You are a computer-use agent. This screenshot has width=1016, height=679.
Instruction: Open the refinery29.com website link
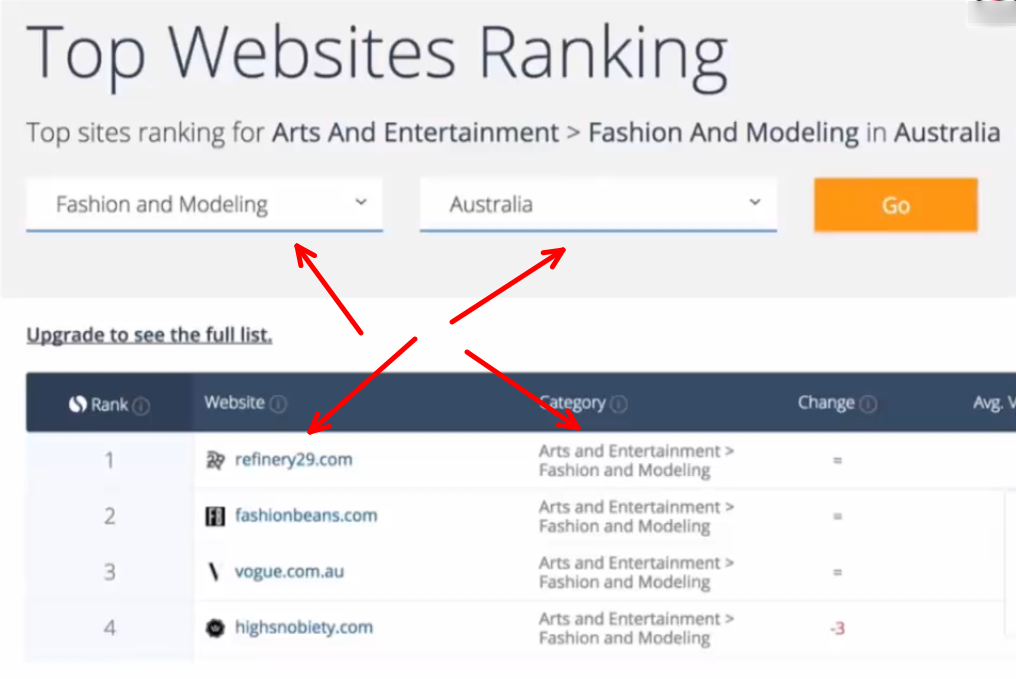point(293,460)
